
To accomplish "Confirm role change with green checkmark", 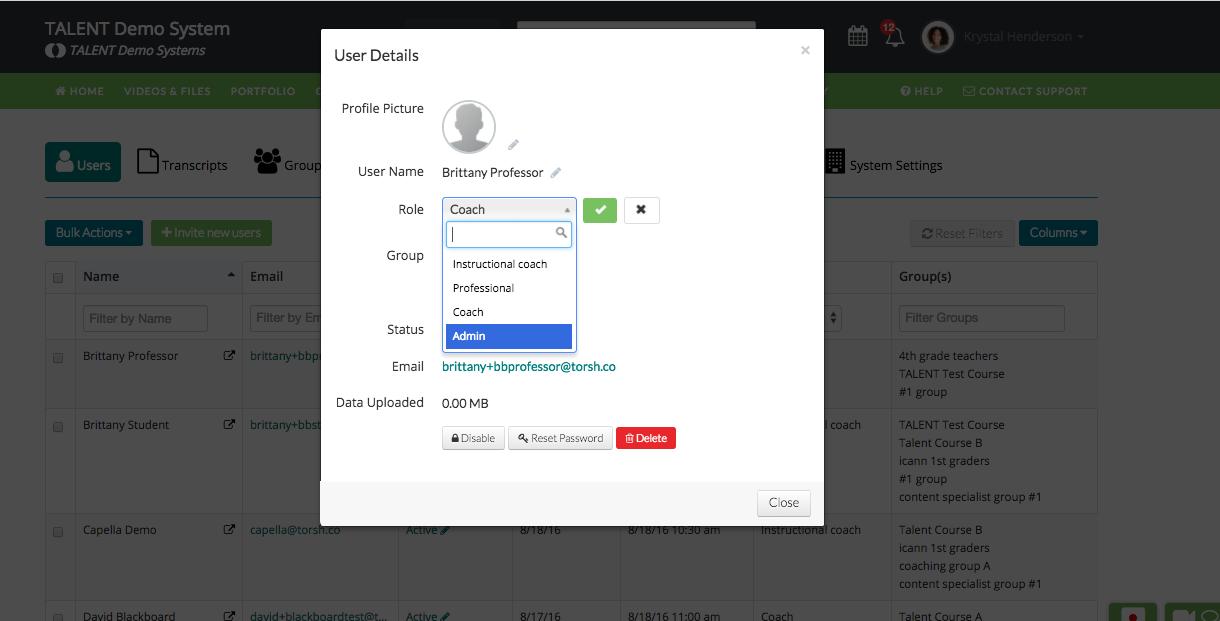I will pyautogui.click(x=600, y=210).
